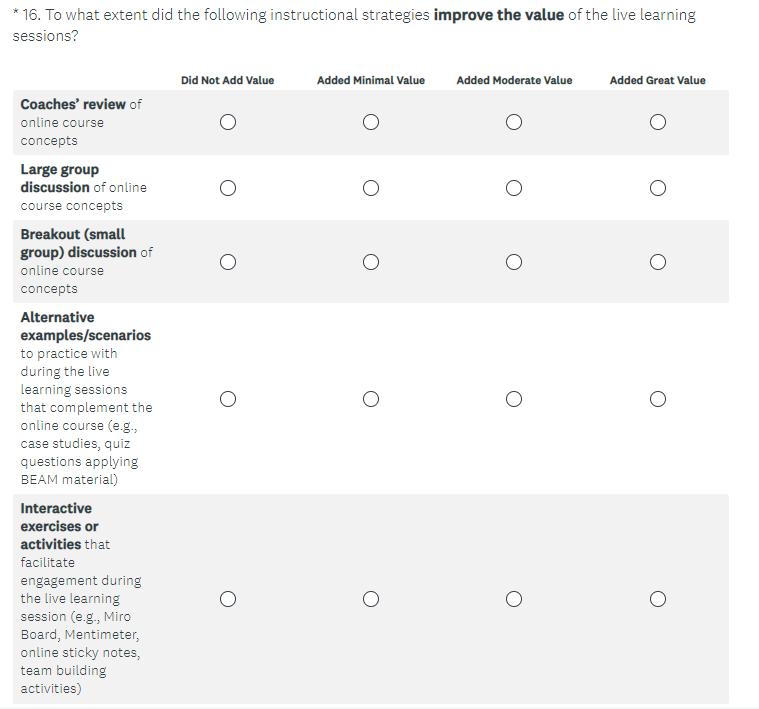Rate Breakout discussion as 'Added Minimal Value'

(371, 262)
